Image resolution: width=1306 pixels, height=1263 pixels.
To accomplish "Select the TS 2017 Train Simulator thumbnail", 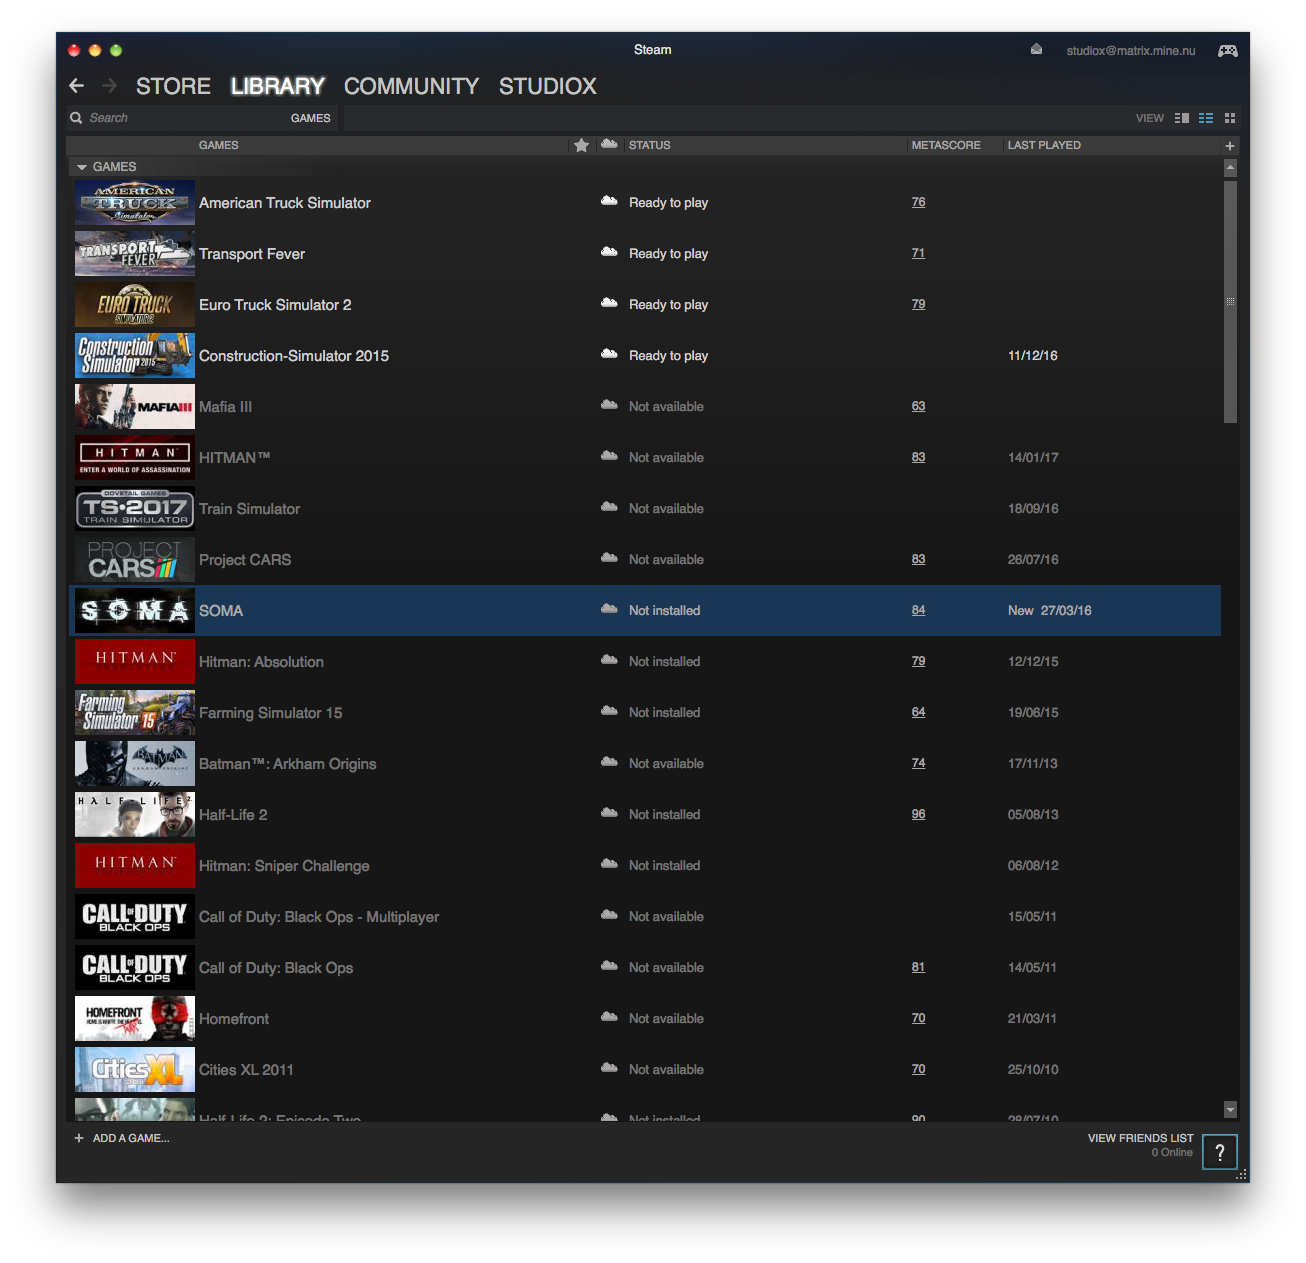I will coord(135,509).
